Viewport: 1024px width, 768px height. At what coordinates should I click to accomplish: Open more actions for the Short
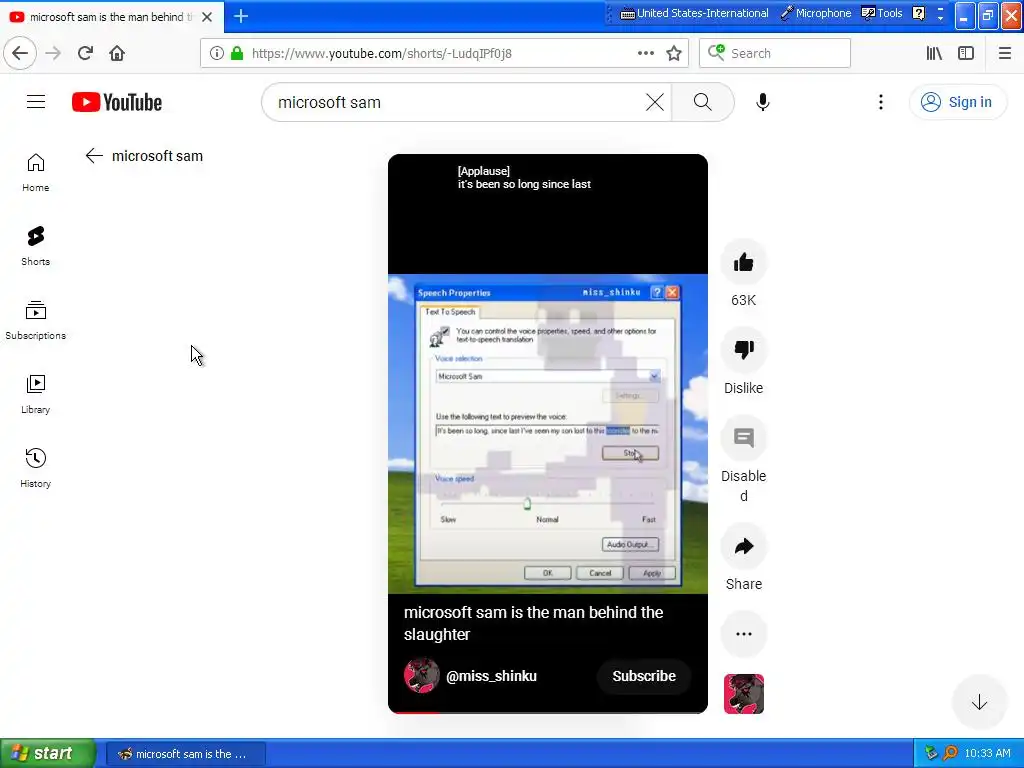(743, 633)
